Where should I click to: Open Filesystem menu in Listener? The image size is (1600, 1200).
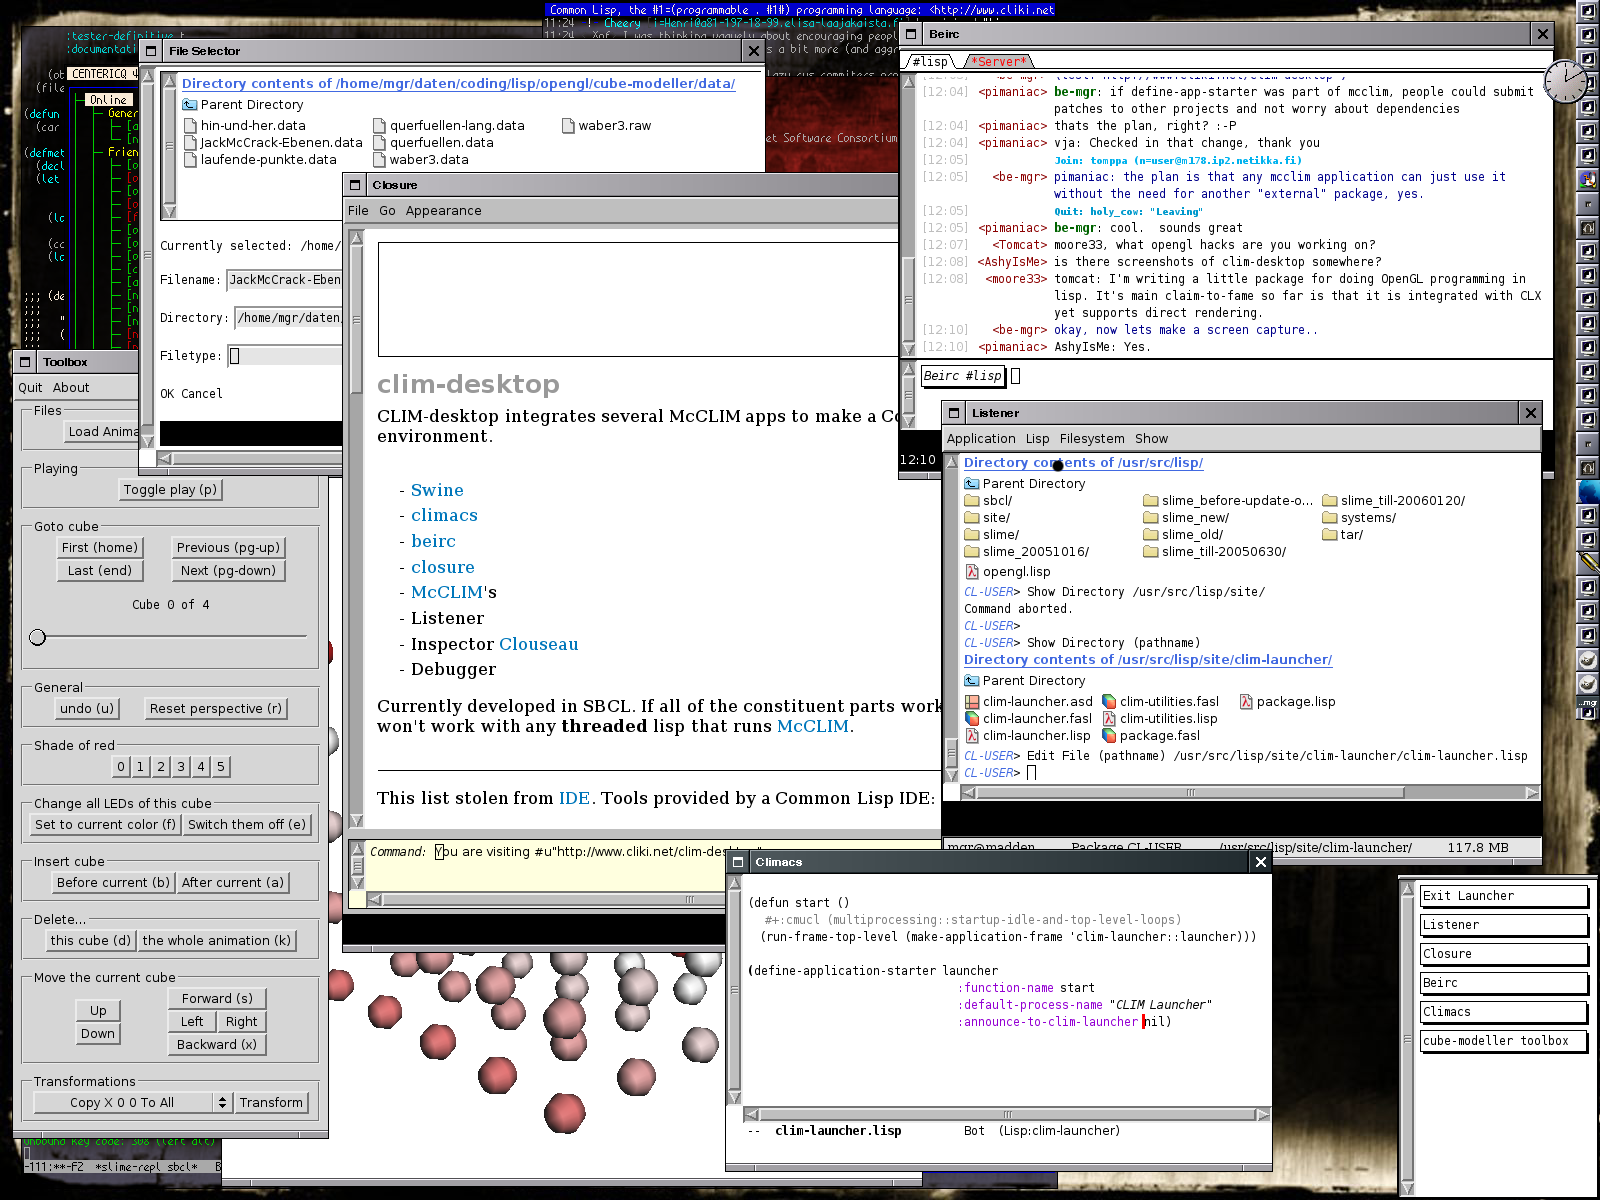click(x=1092, y=439)
